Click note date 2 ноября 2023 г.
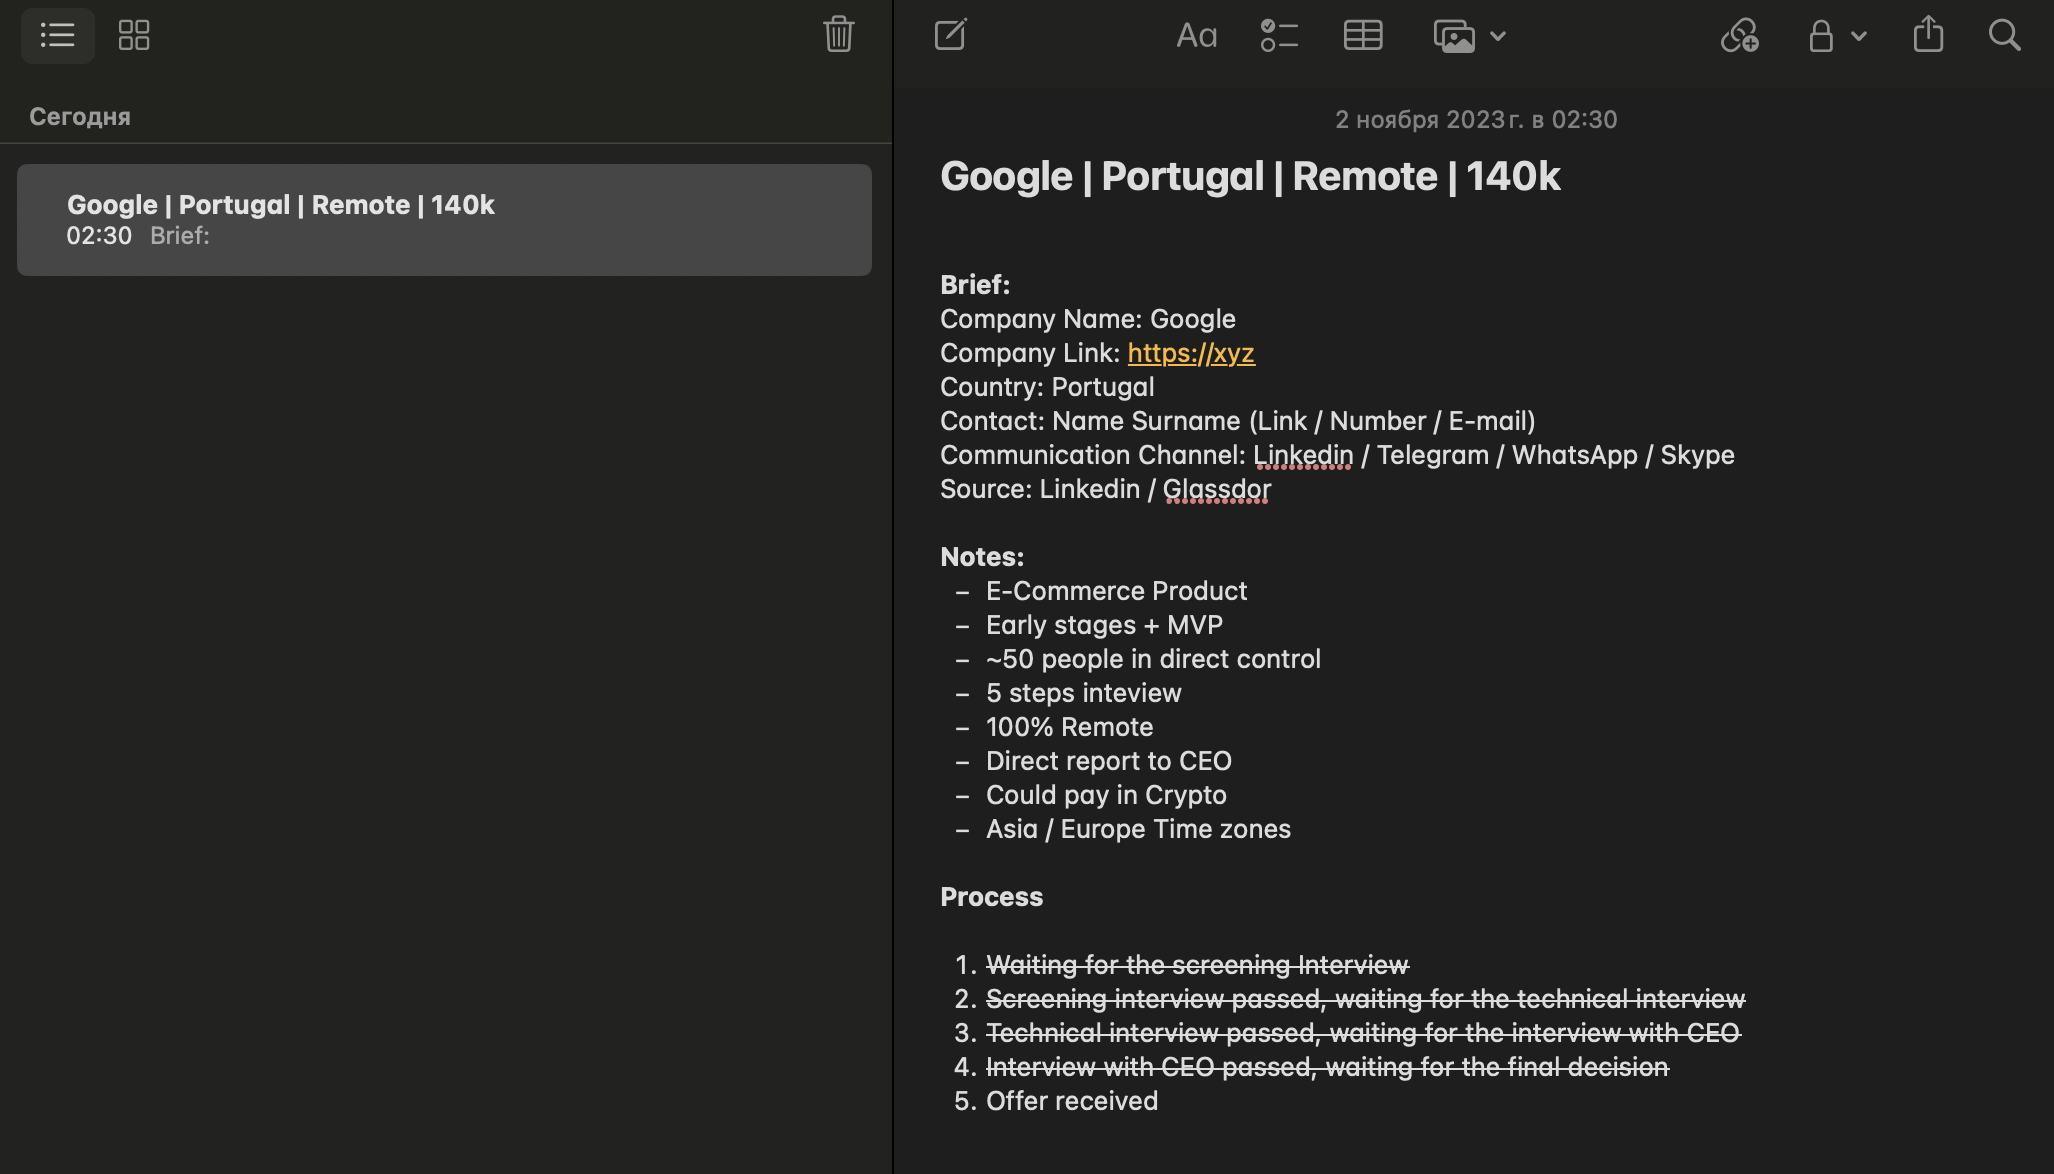 coord(1476,120)
